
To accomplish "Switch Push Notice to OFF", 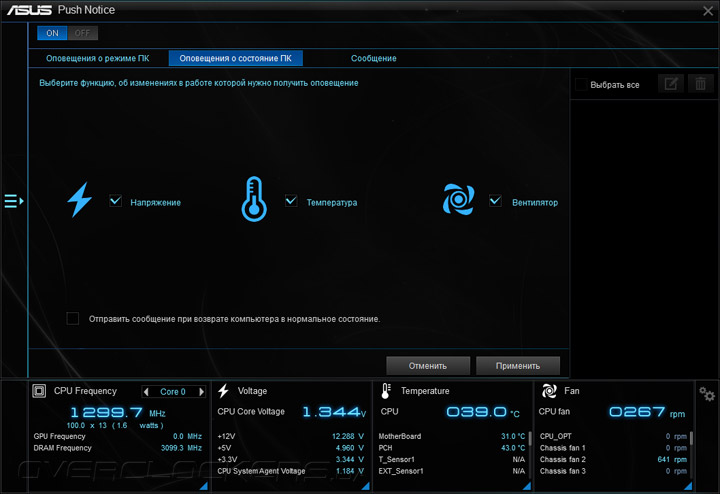I will [x=82, y=33].
